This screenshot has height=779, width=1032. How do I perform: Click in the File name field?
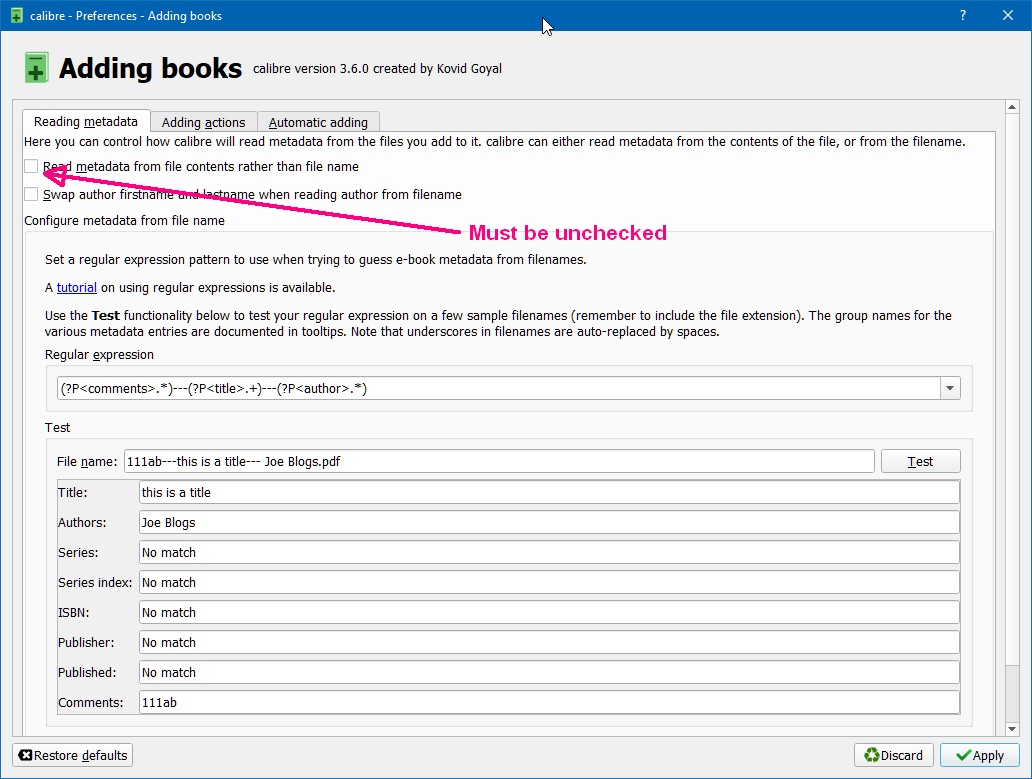499,461
